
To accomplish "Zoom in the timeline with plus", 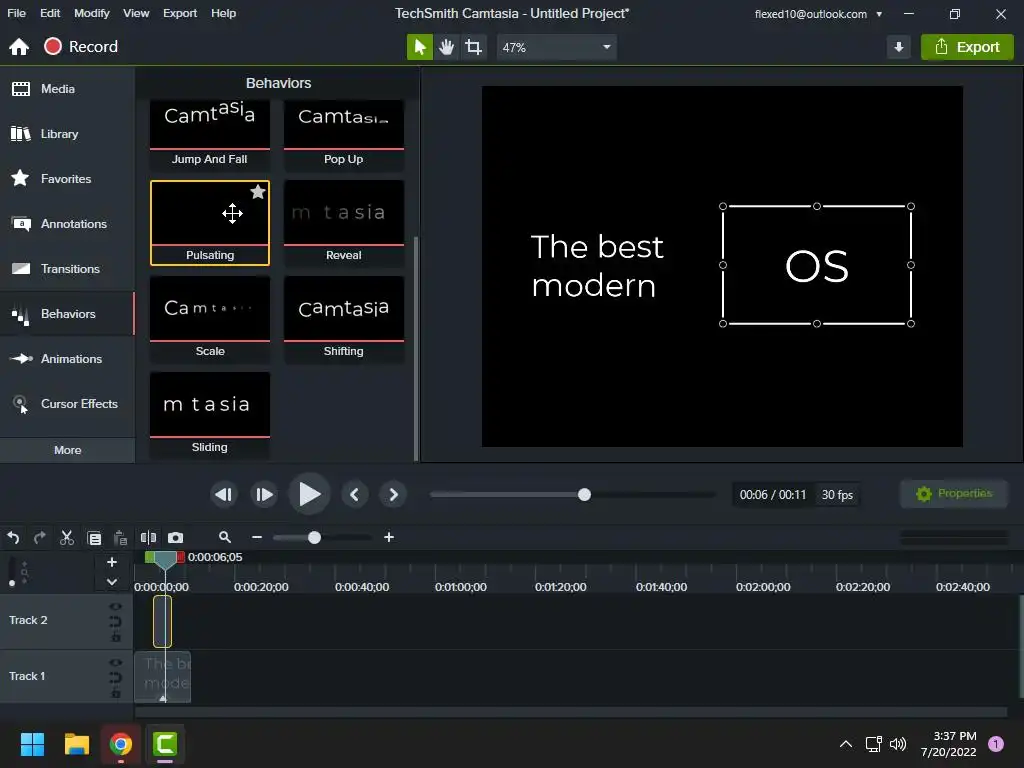I will click(x=389, y=537).
